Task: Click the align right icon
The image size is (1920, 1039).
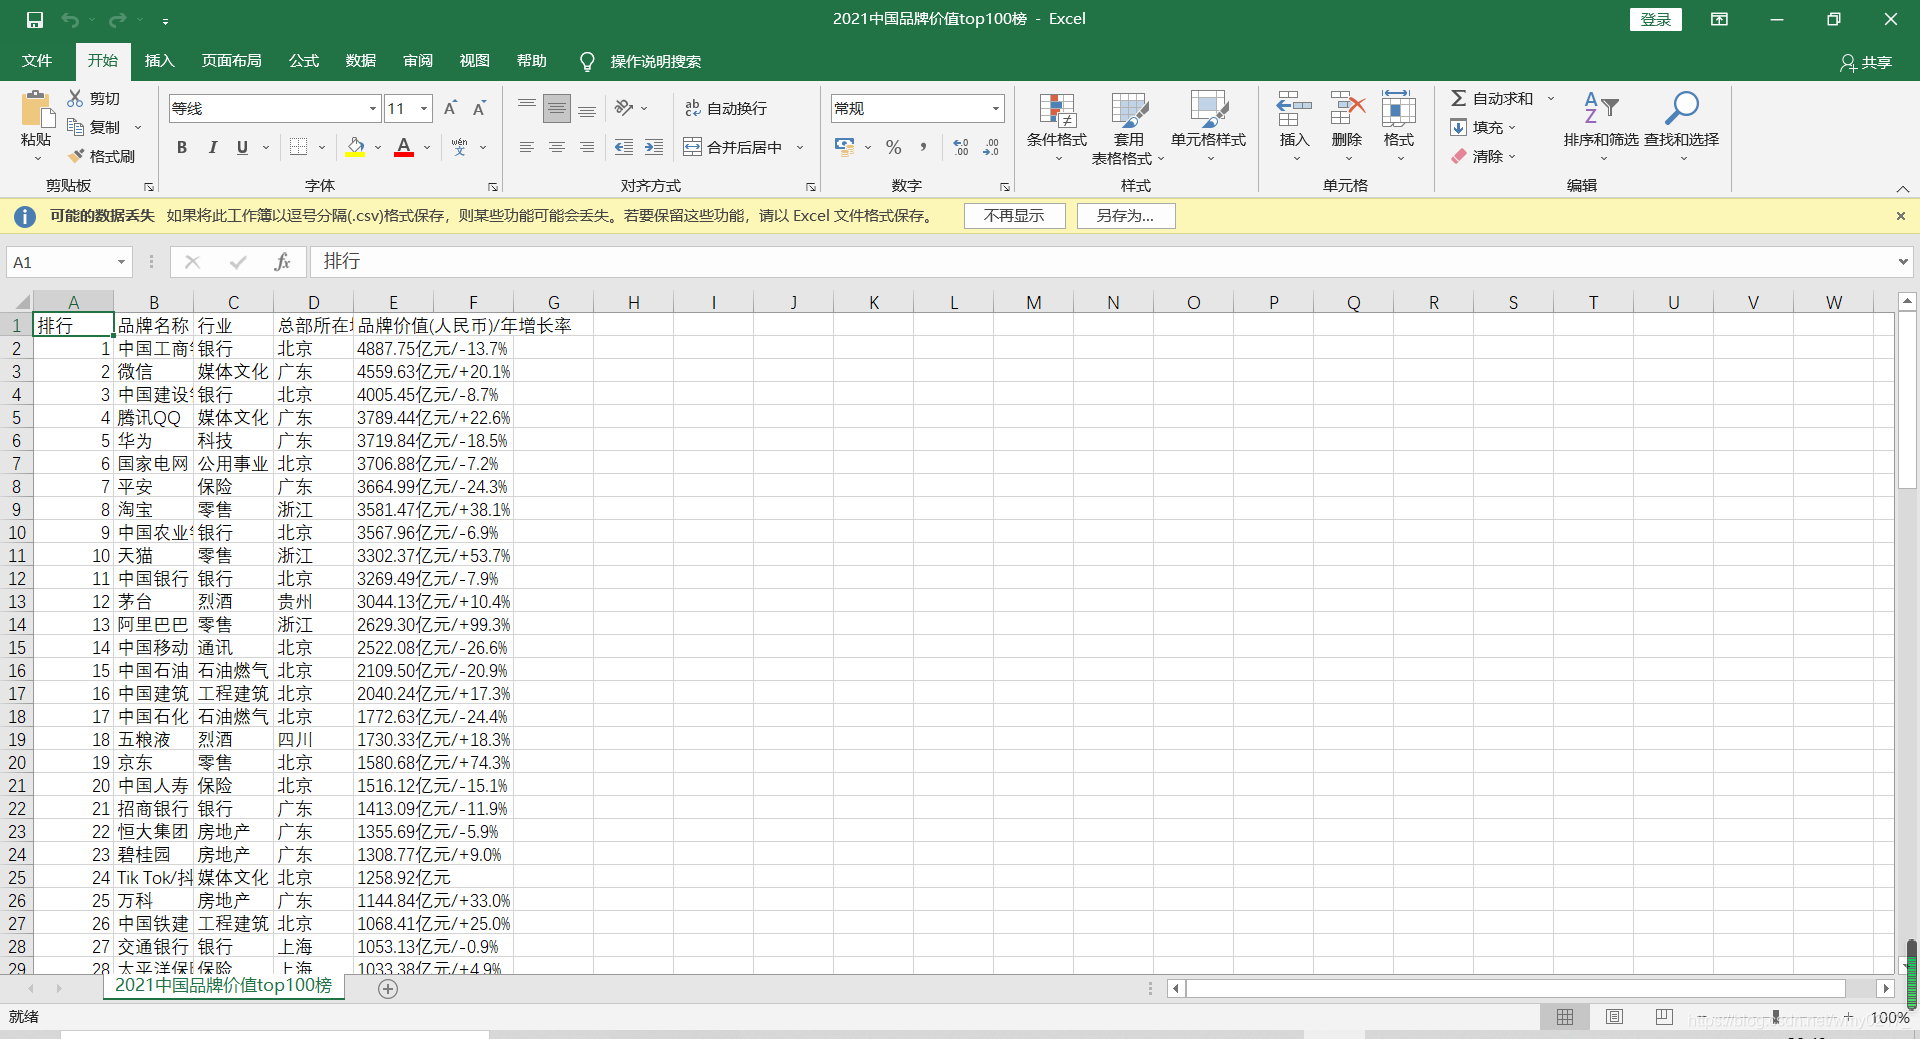Action: (x=587, y=147)
